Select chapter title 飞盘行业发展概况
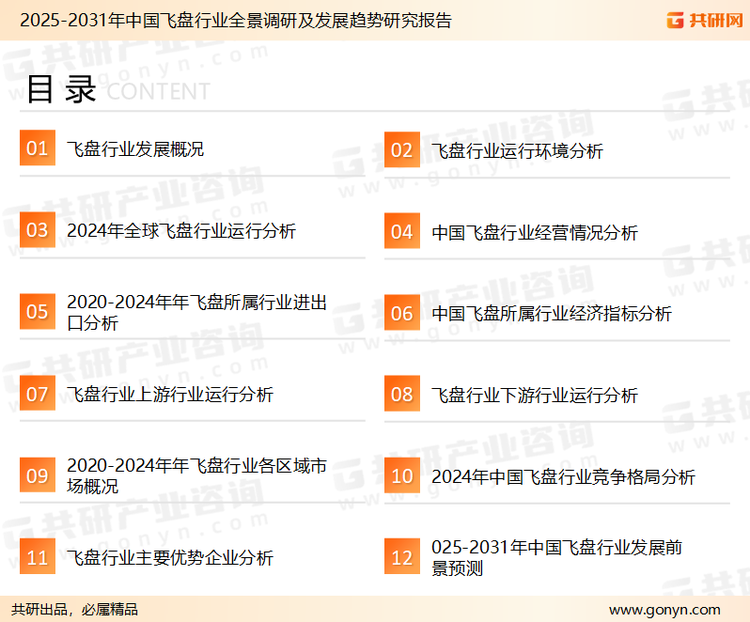The width and height of the screenshot is (750, 622). 135,149
